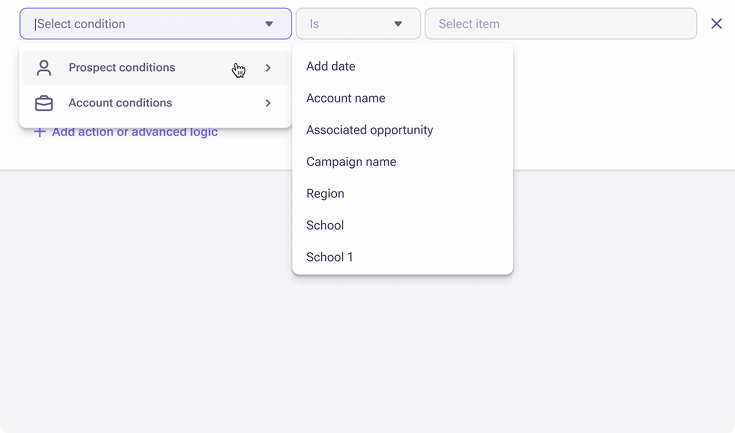The height and width of the screenshot is (433, 735).
Task: Focus the Select item input field
Action: [x=560, y=24]
